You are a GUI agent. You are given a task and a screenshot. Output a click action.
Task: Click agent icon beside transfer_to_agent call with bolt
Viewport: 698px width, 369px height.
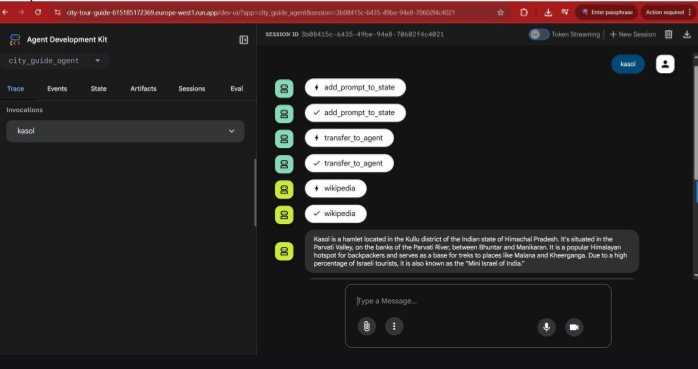(x=284, y=139)
